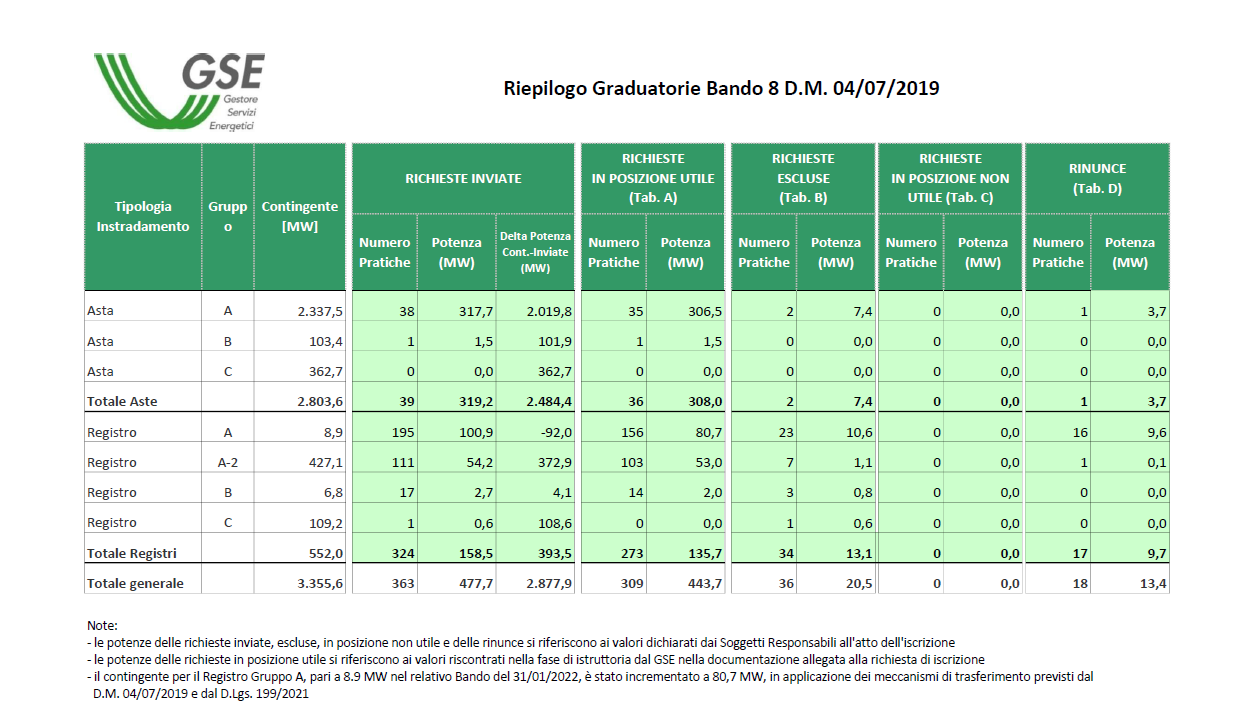Viewport: 1244px width, 713px height.
Task: Click the Tipologia Instradamento column header
Action: tap(143, 216)
